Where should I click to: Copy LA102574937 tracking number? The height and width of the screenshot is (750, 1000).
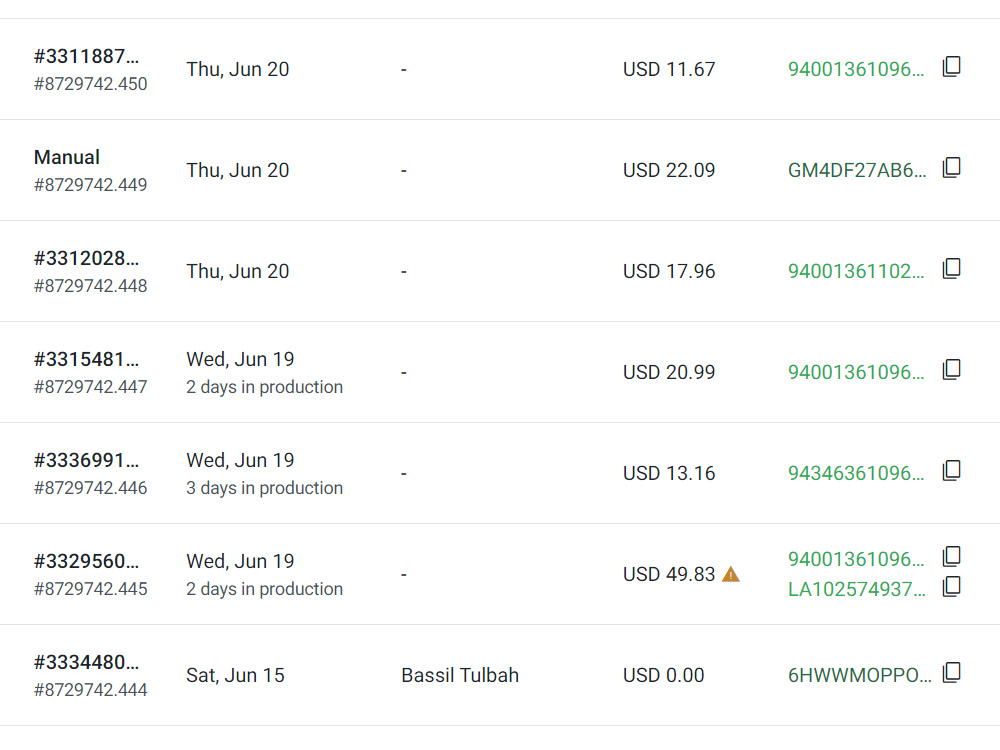[952, 587]
